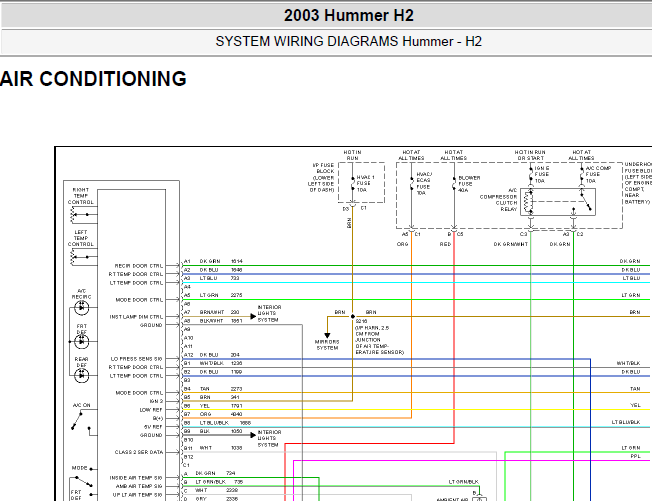
Task: Click the 'INST LAMP DIM CTRL' label
Action: click(136, 317)
